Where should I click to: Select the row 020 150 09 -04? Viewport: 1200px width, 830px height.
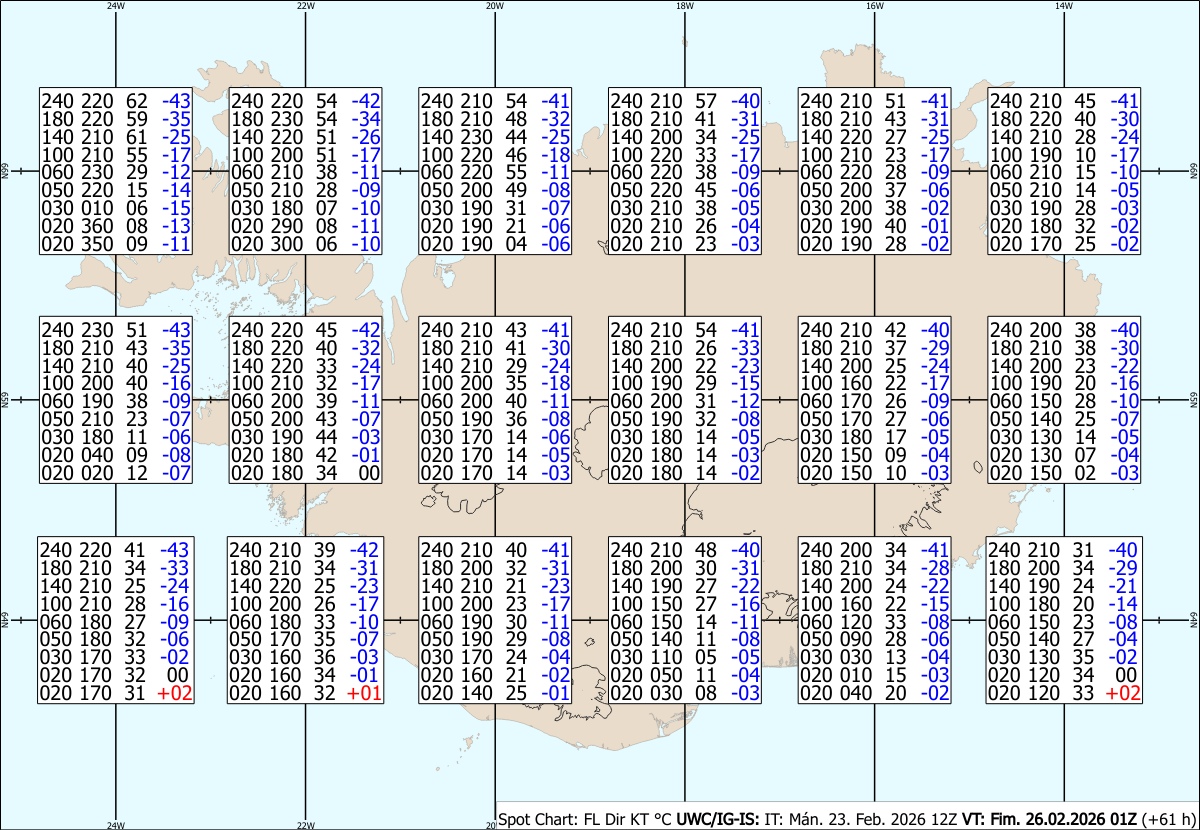(x=875, y=456)
